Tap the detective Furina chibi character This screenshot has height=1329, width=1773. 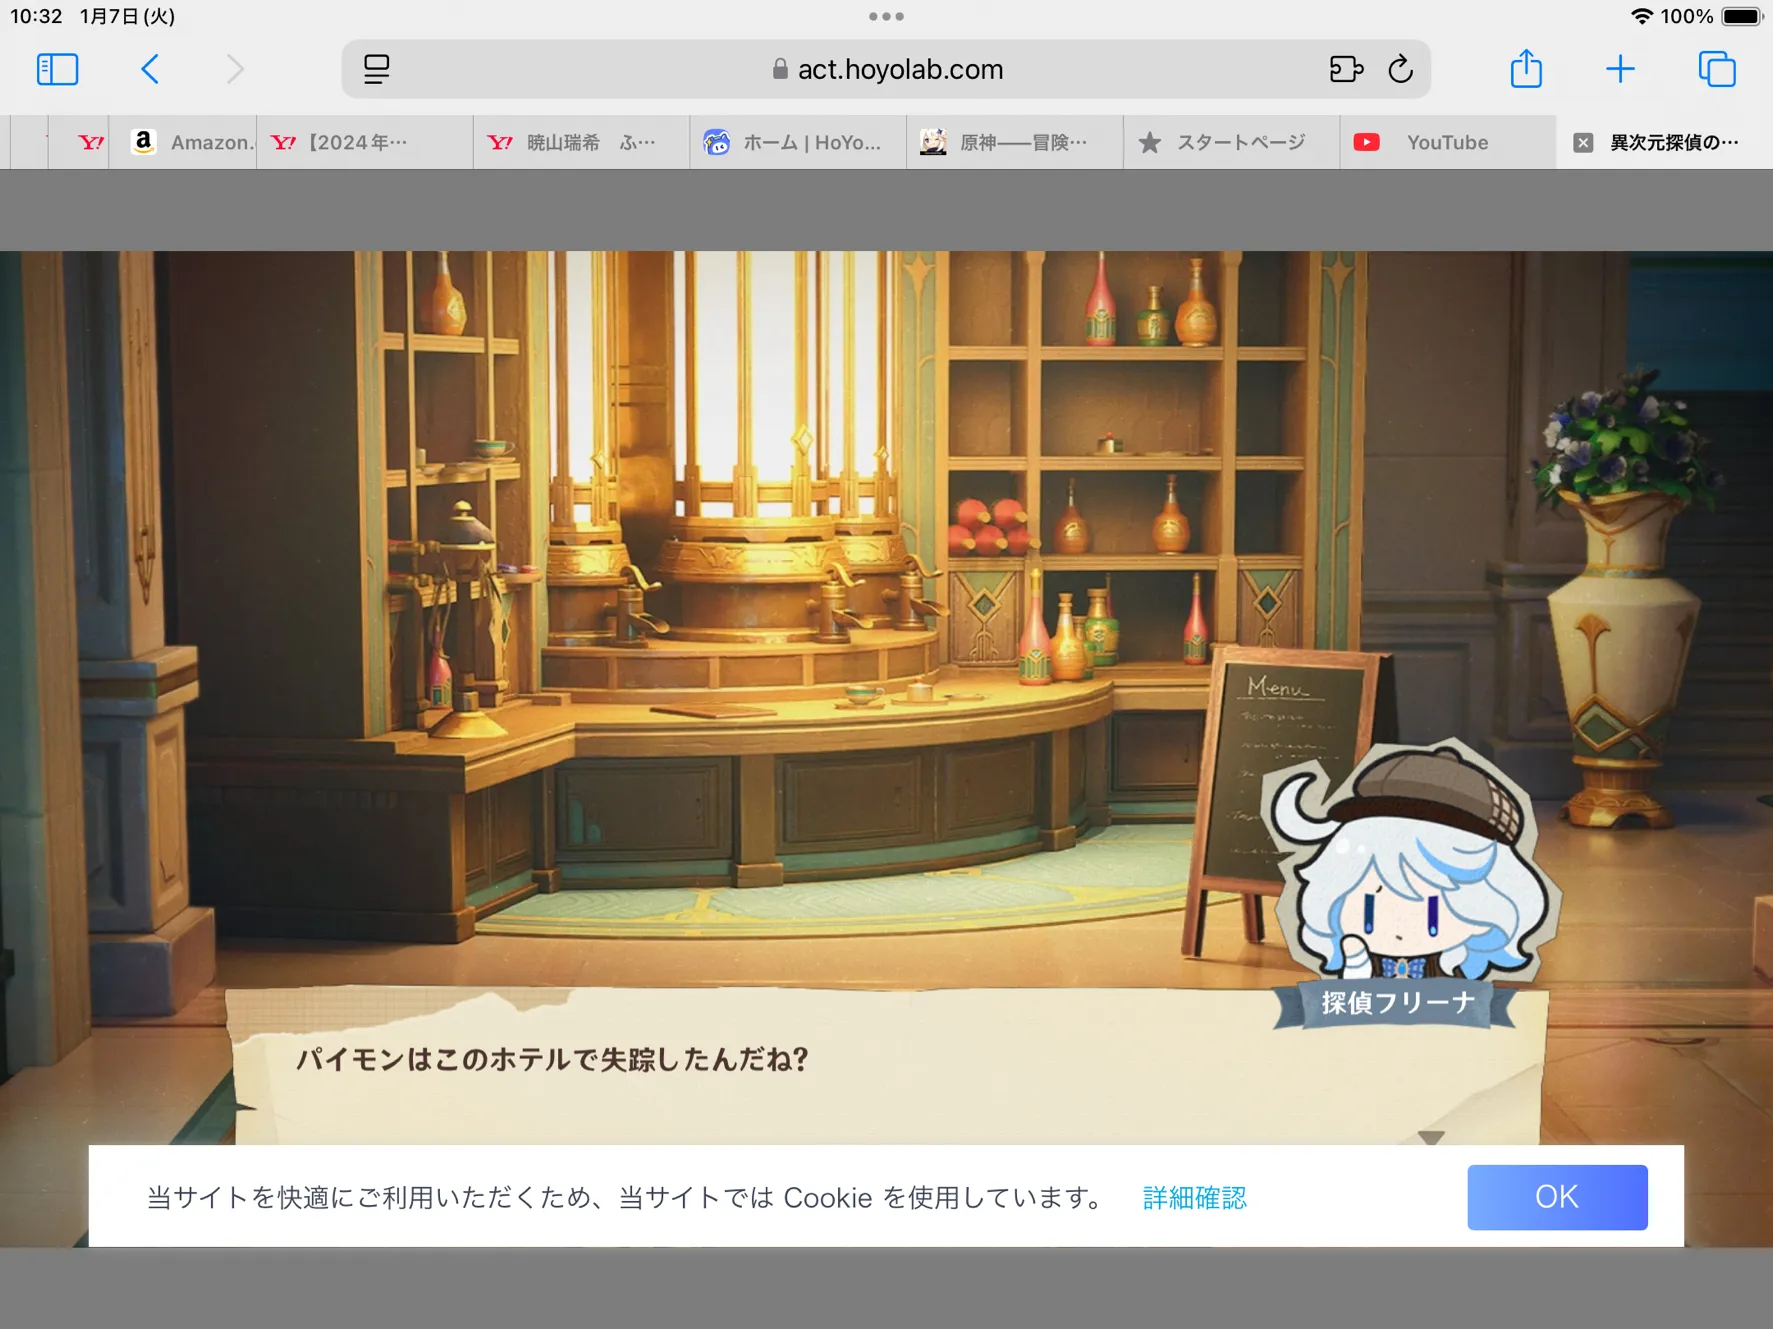point(1410,862)
